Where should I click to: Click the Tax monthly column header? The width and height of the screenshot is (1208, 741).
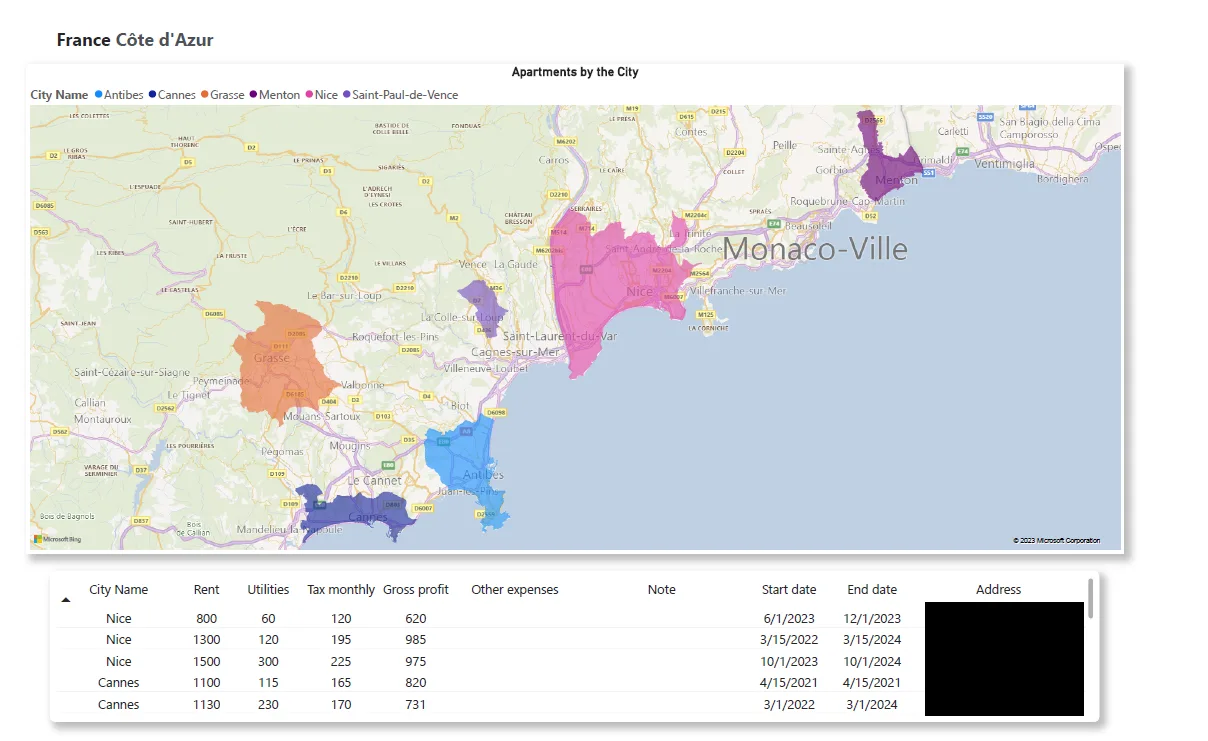tap(341, 590)
